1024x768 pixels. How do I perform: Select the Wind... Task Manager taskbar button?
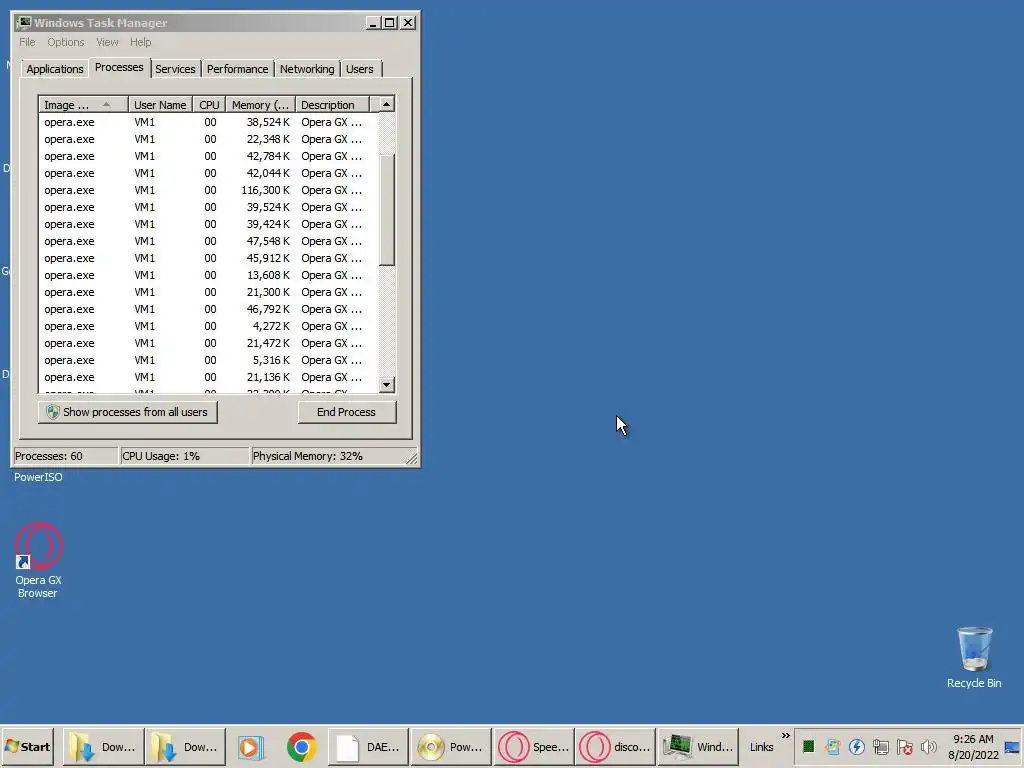[697, 747]
